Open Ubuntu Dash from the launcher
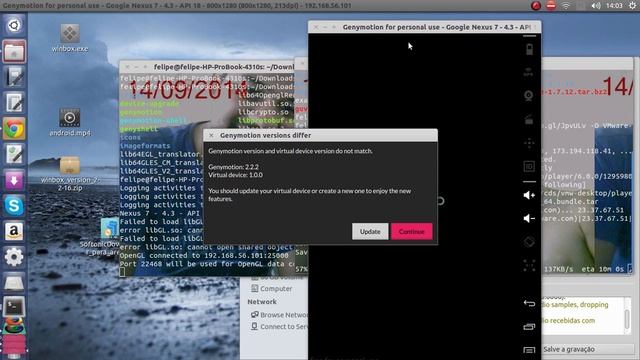Image resolution: width=640 pixels, height=360 pixels. (14, 25)
